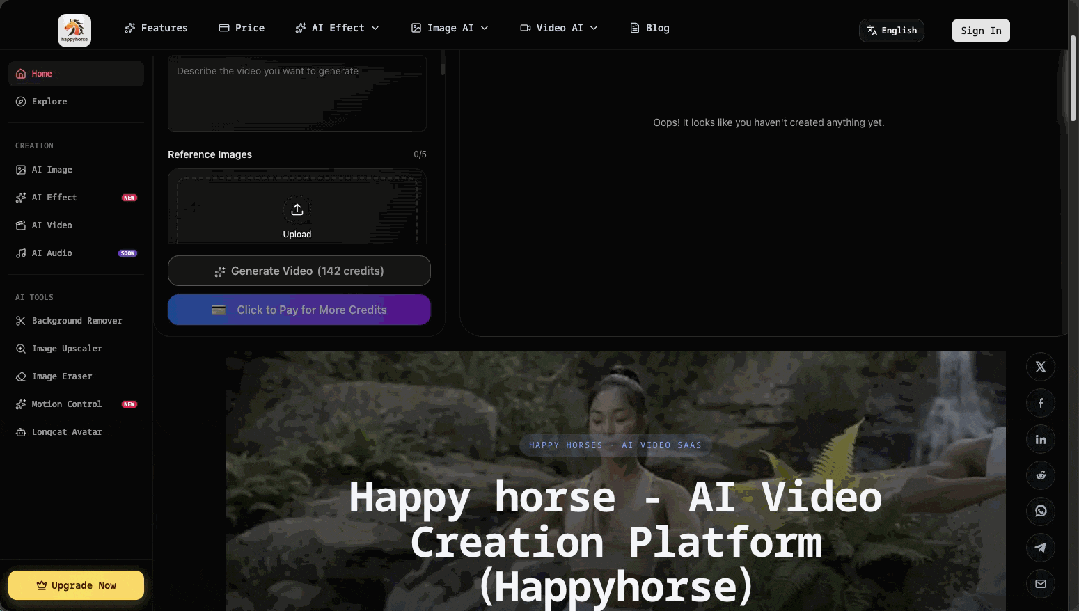Share on Reddit
Screen dimensions: 1079x611
(x=1040, y=475)
